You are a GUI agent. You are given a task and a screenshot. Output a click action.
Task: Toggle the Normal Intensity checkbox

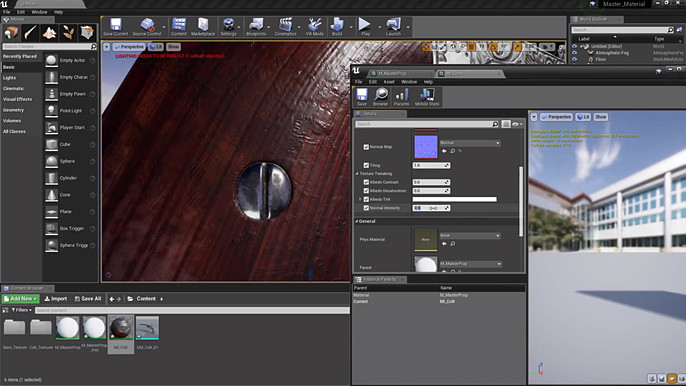pyautogui.click(x=366, y=208)
